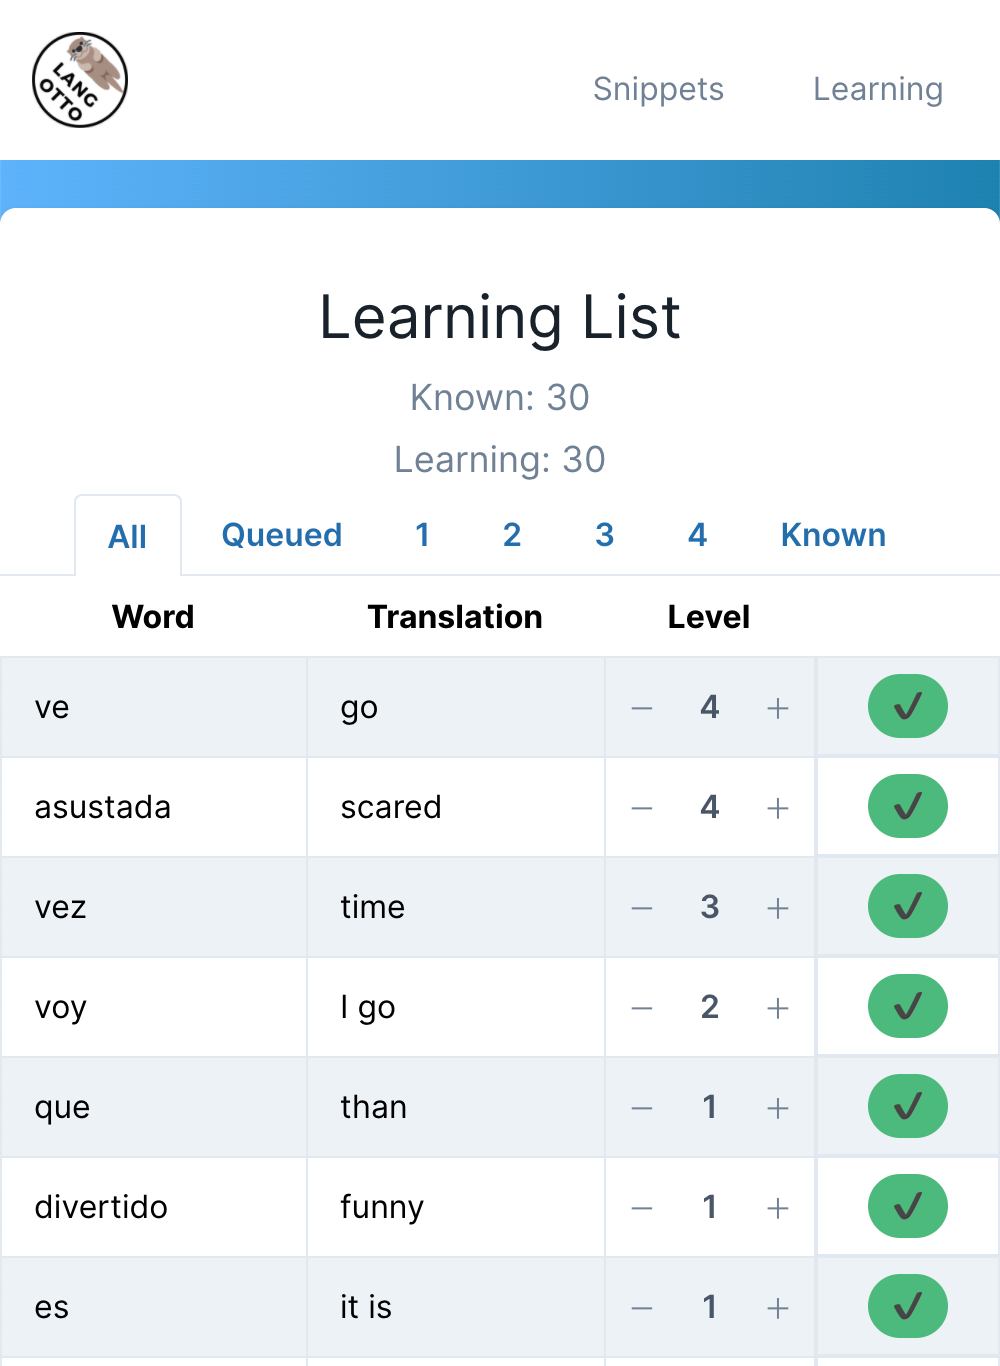
Task: Click the green checkmark for 'que'
Action: pos(907,1107)
